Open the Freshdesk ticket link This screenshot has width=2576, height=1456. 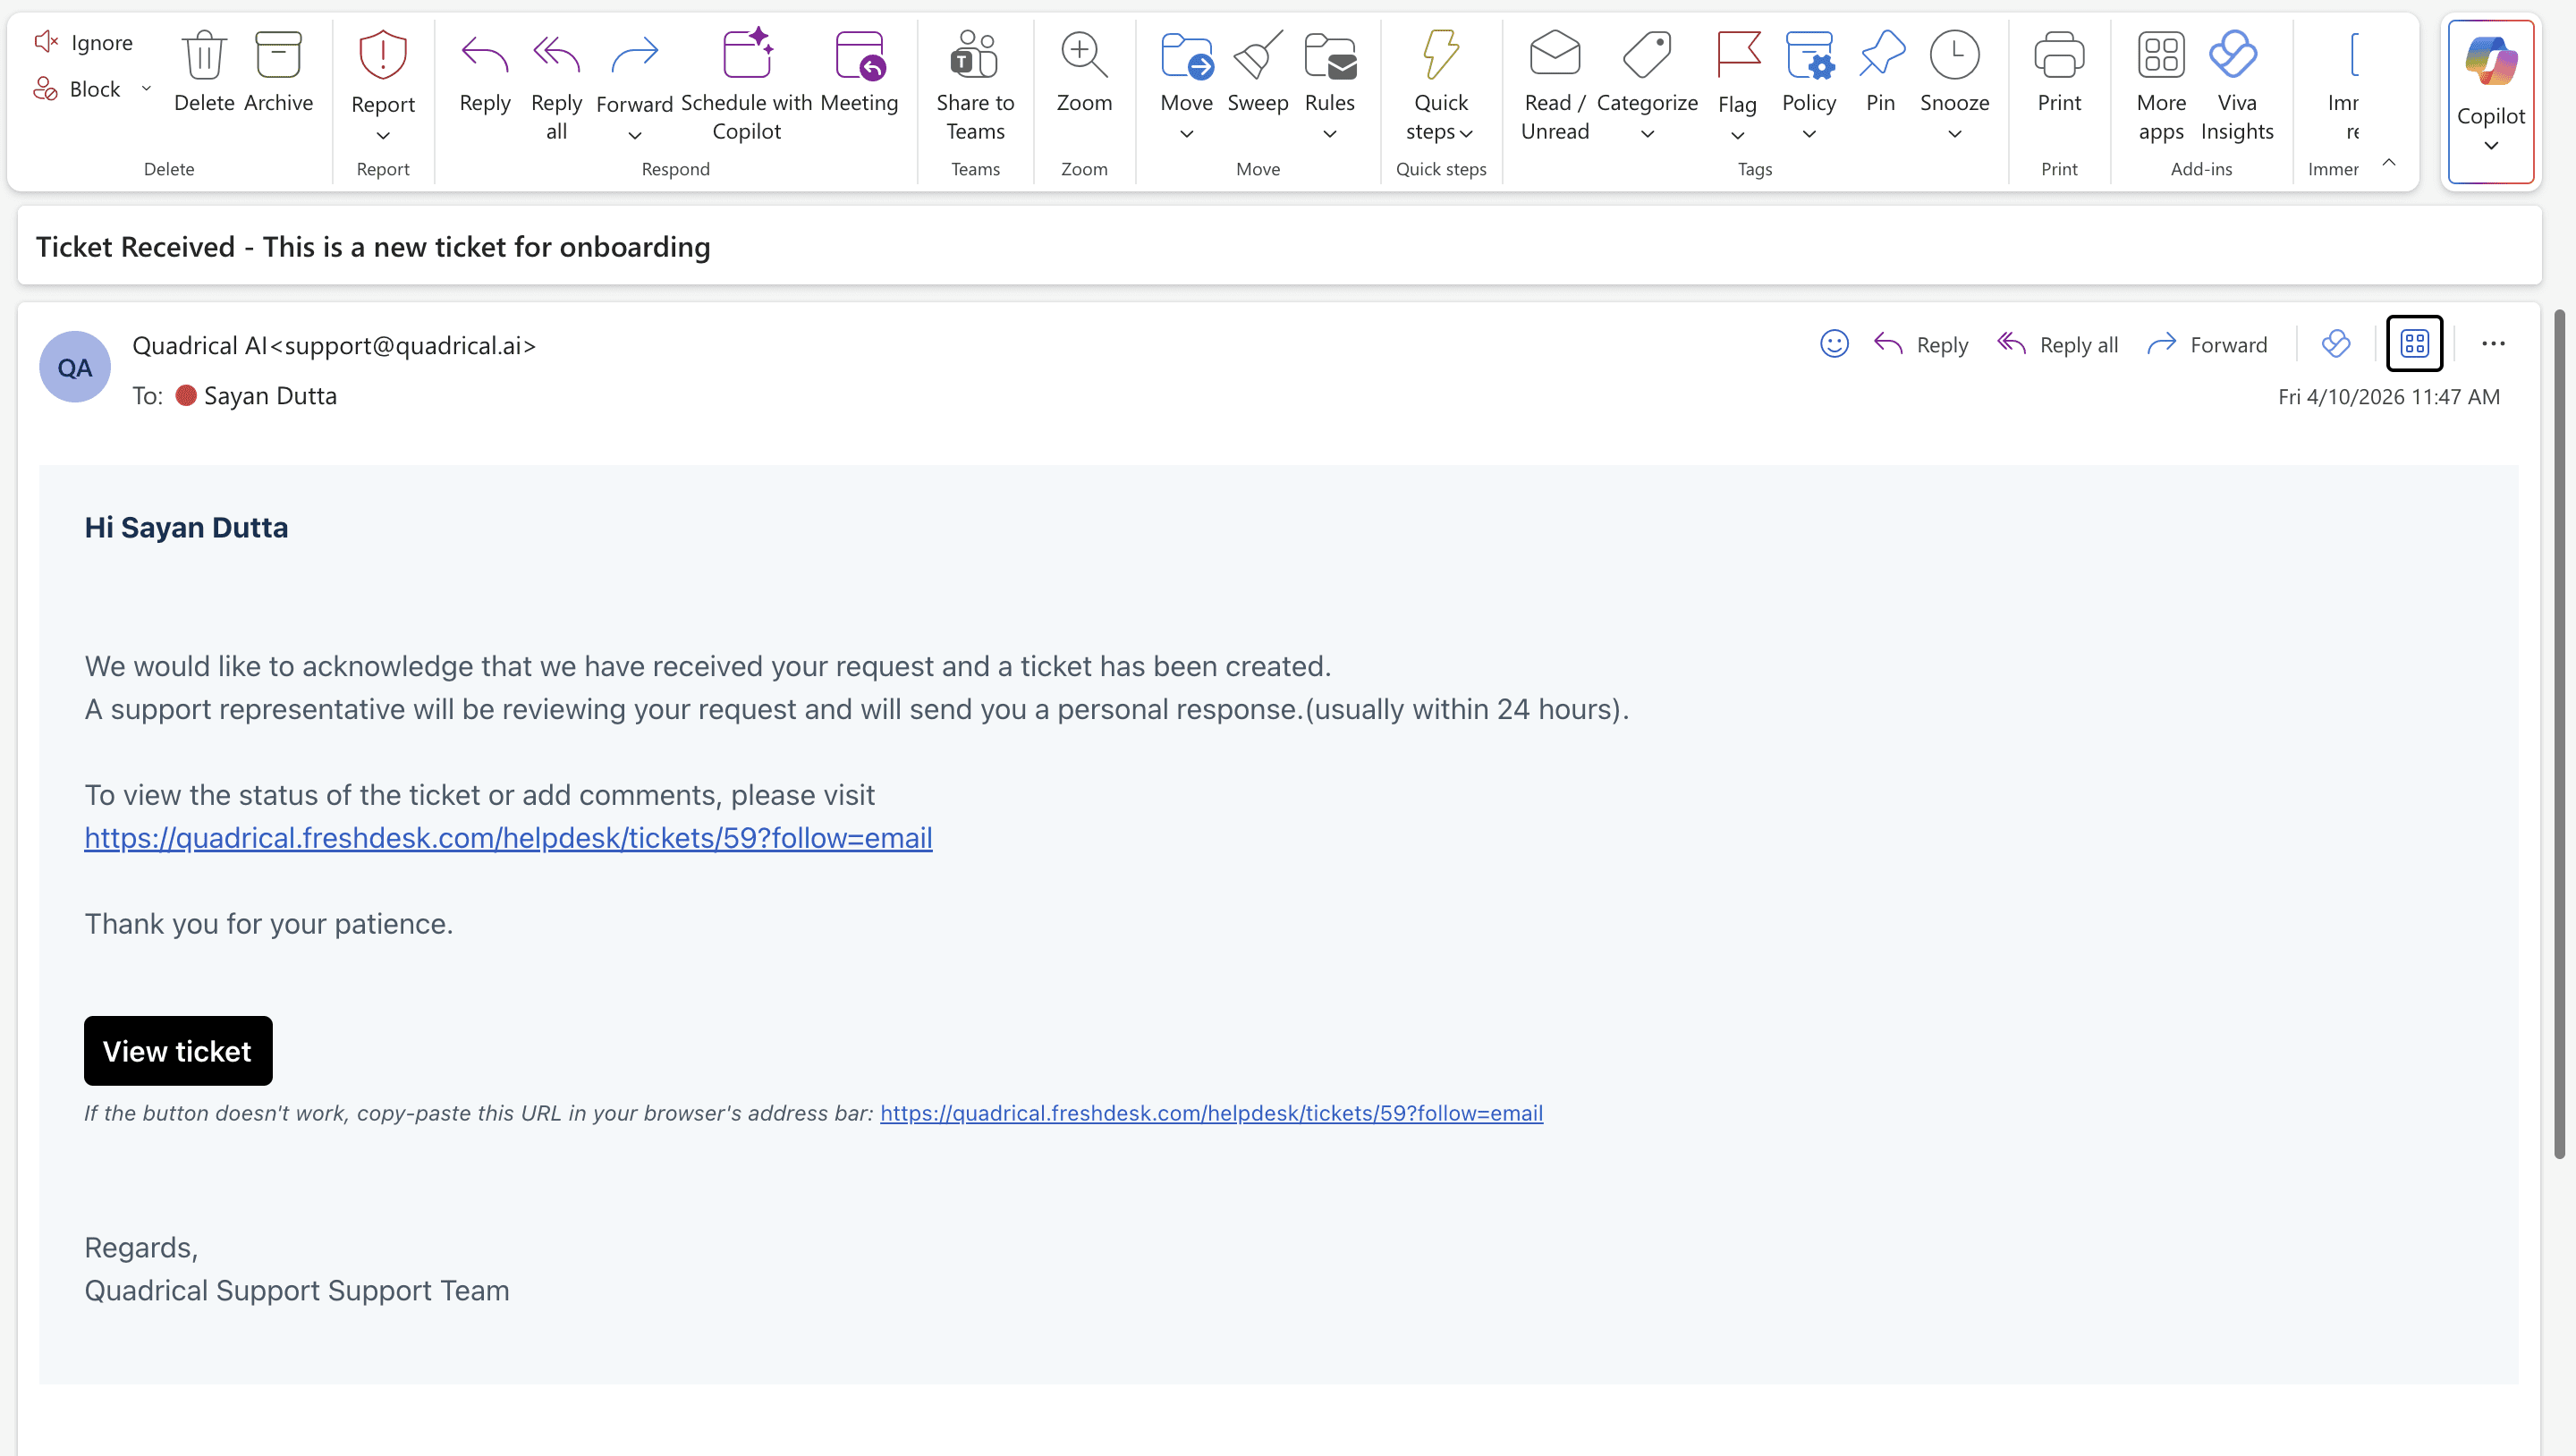[x=508, y=838]
